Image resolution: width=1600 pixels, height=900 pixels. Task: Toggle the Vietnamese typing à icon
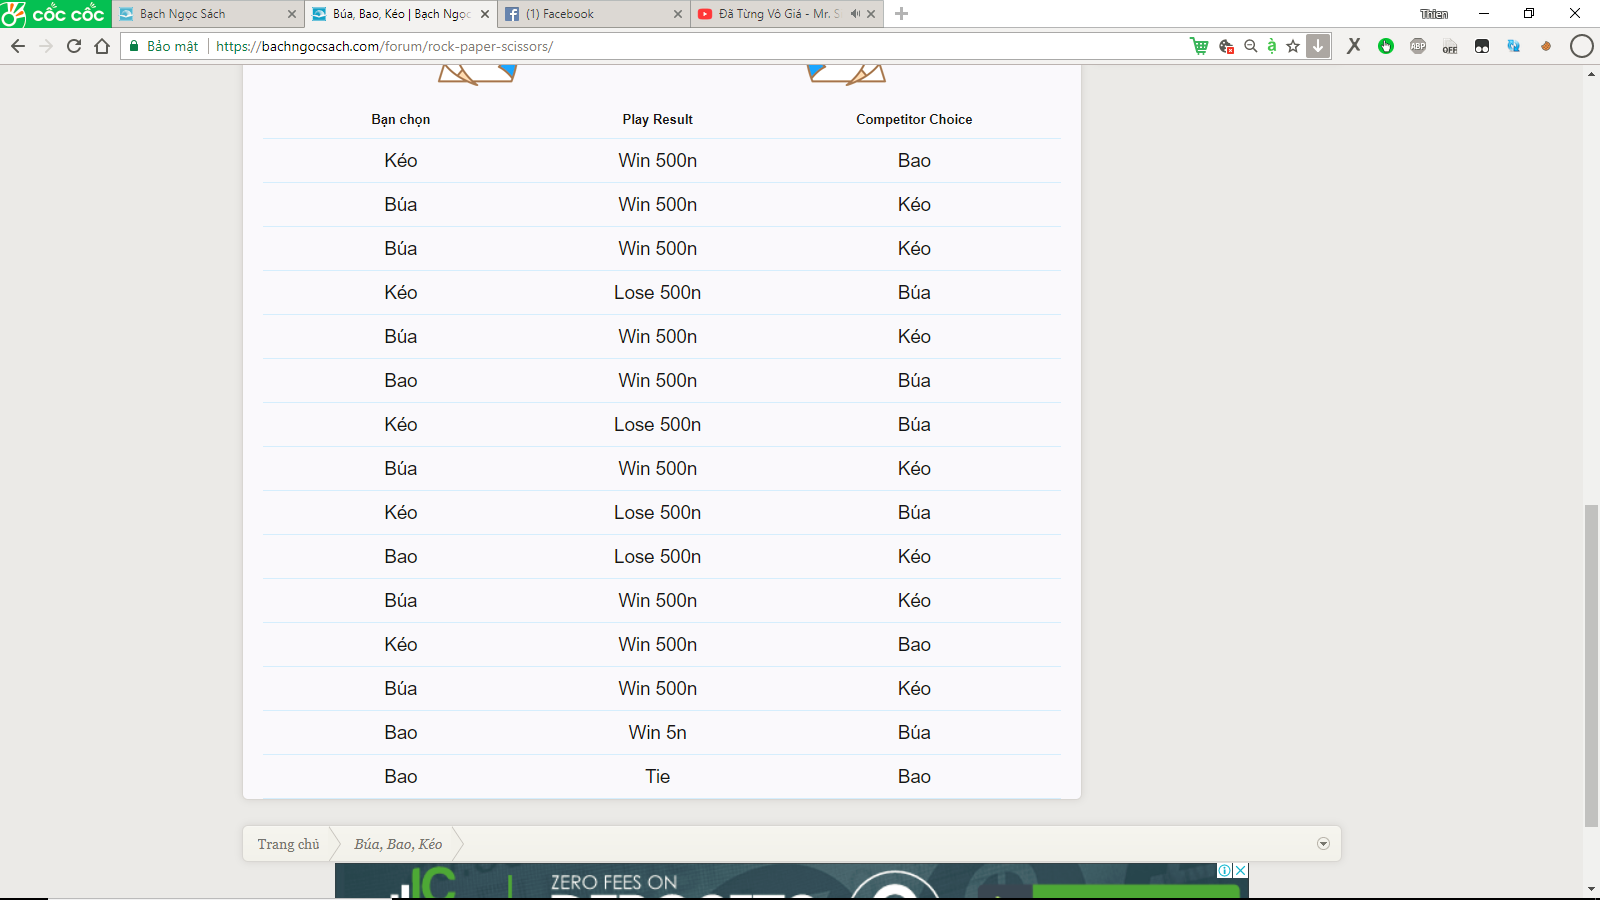pyautogui.click(x=1271, y=46)
